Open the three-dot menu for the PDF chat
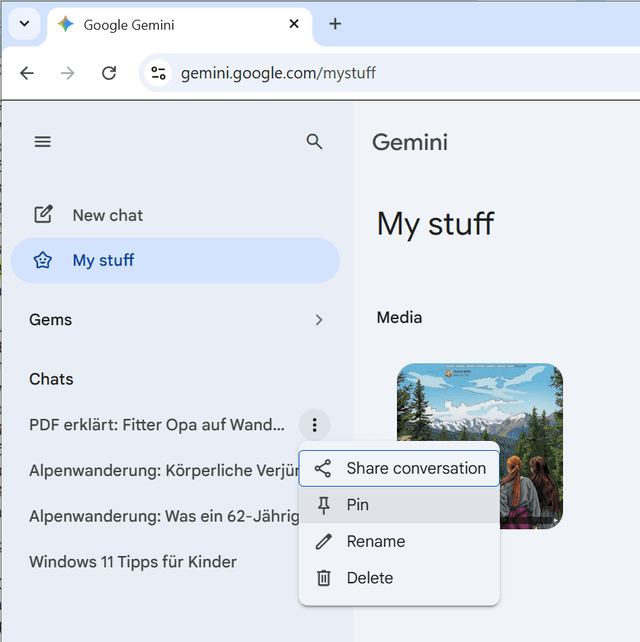640x642 pixels. pos(314,425)
